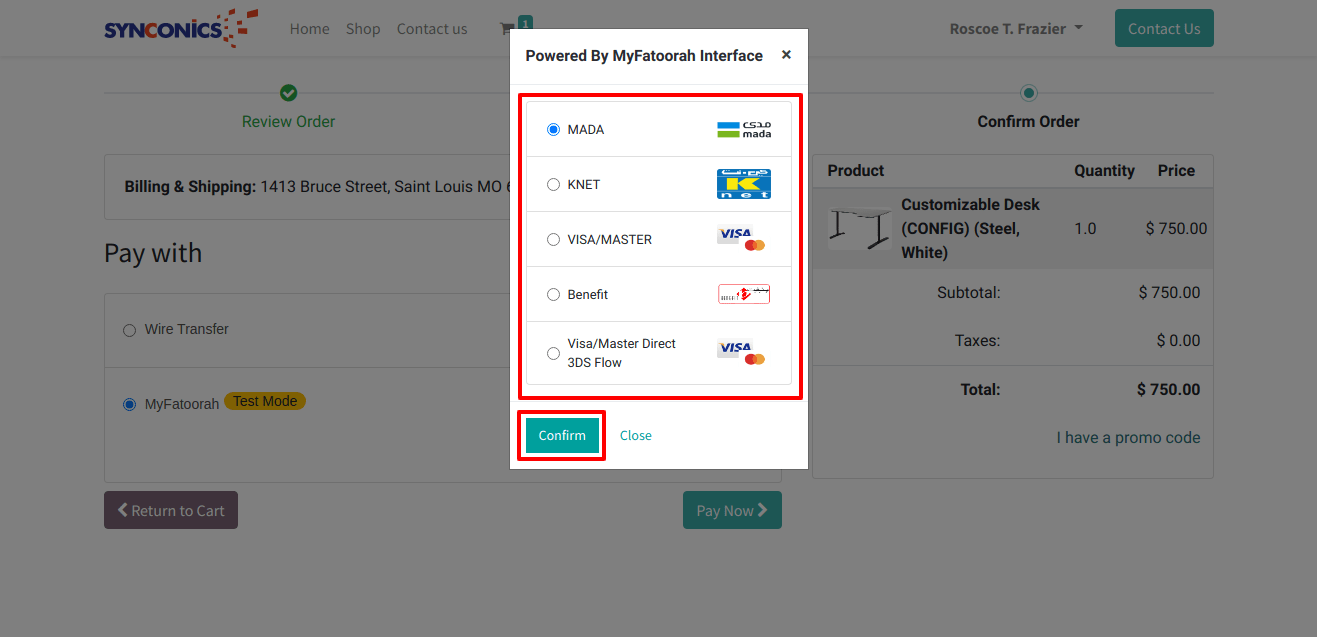This screenshot has height=637, width=1317.
Task: Click the 'I have a promo code' link
Action: click(1129, 438)
